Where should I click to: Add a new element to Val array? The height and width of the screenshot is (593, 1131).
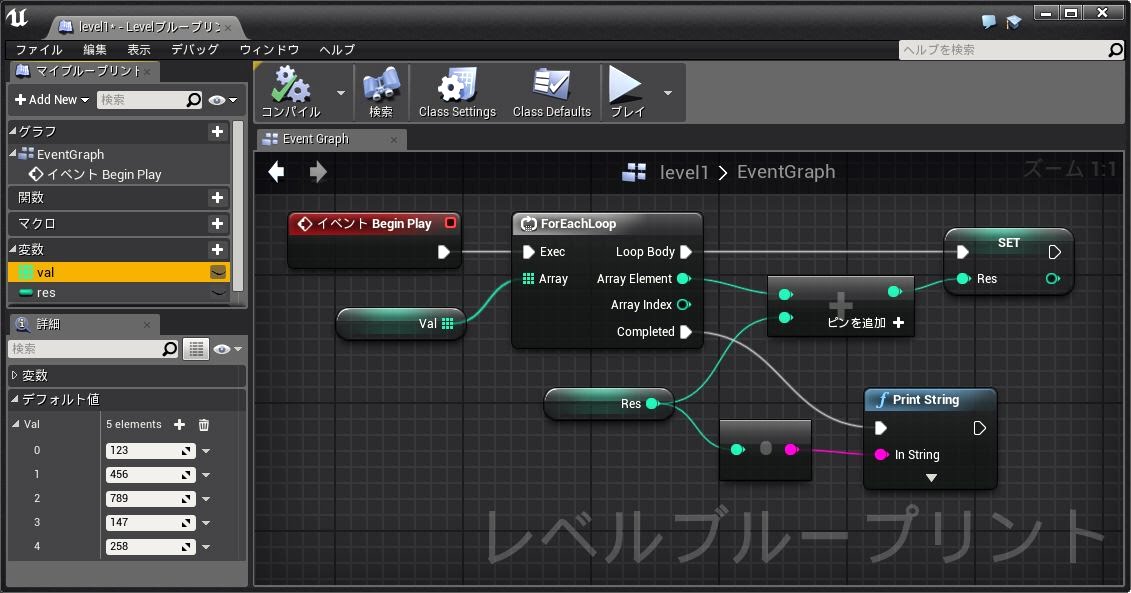pos(180,425)
